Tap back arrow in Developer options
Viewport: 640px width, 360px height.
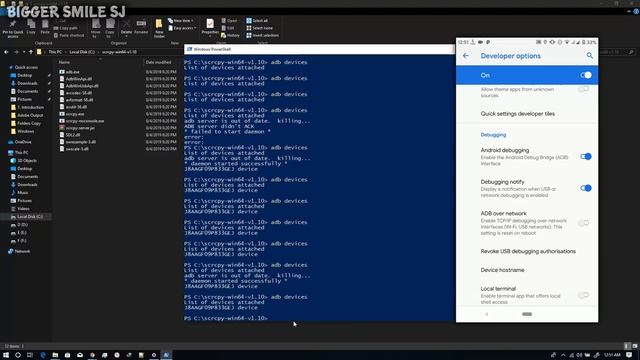coord(466,56)
